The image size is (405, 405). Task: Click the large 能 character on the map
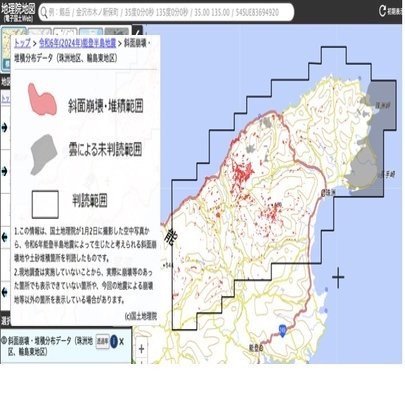pos(170,237)
